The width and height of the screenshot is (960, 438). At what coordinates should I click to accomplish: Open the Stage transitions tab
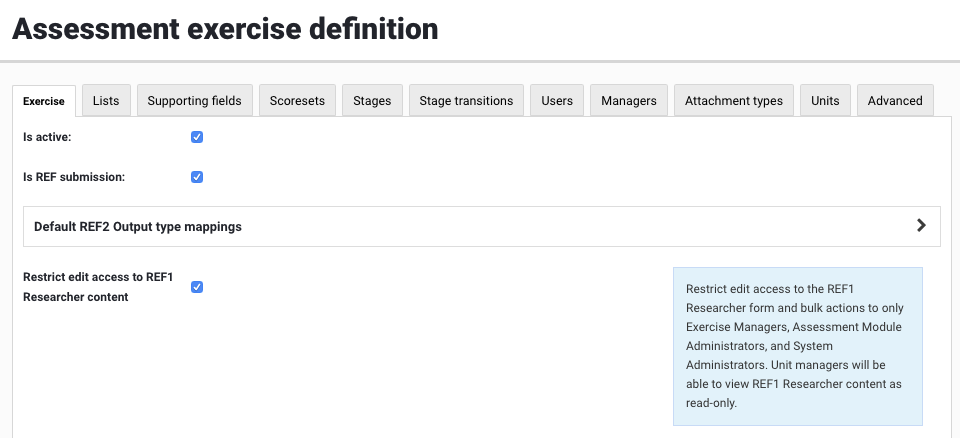point(466,101)
